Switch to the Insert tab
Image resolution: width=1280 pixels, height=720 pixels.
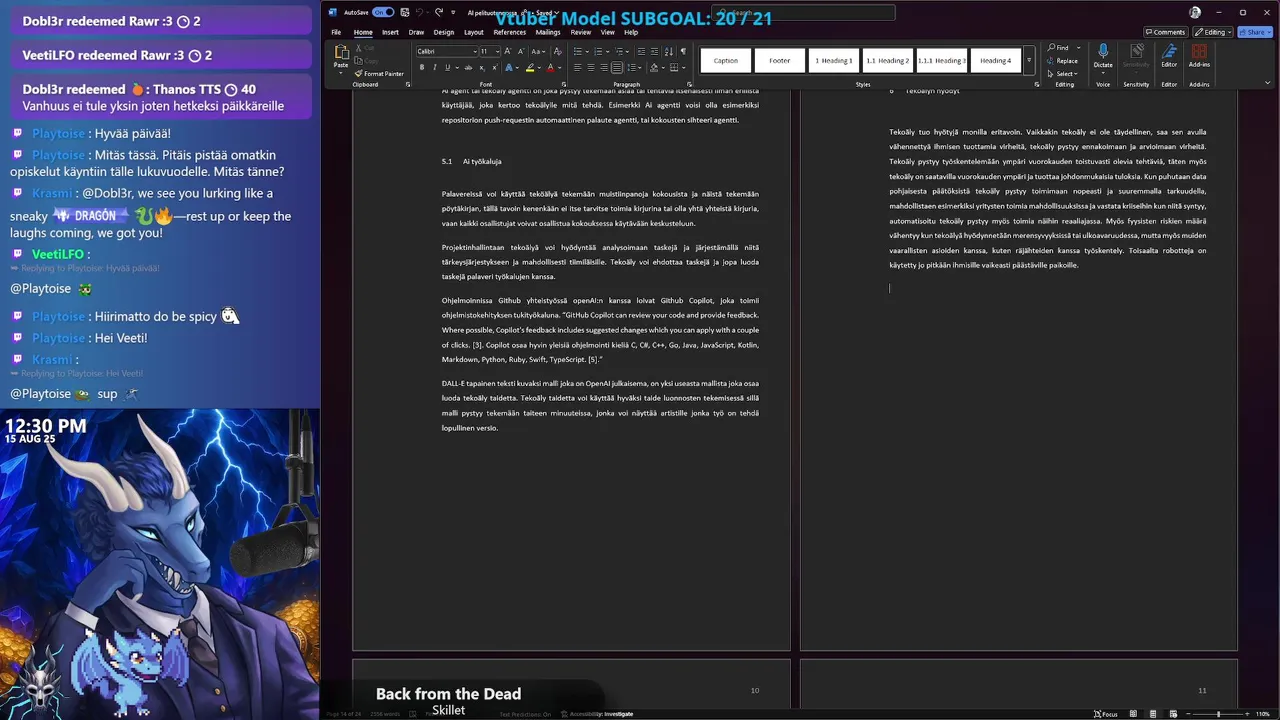click(390, 32)
